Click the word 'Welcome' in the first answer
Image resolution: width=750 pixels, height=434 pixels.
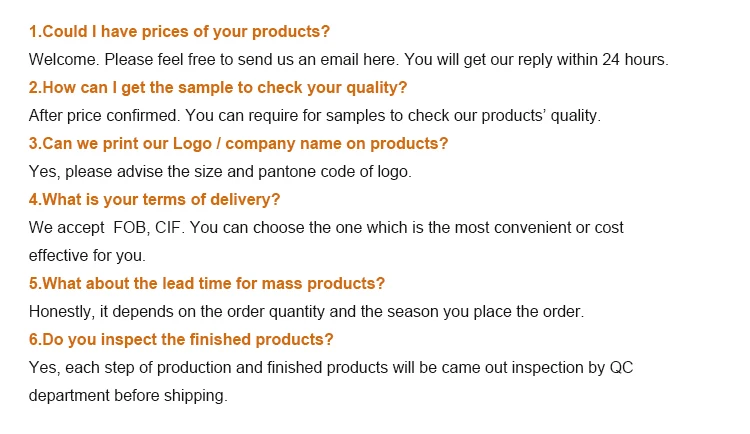(64, 60)
